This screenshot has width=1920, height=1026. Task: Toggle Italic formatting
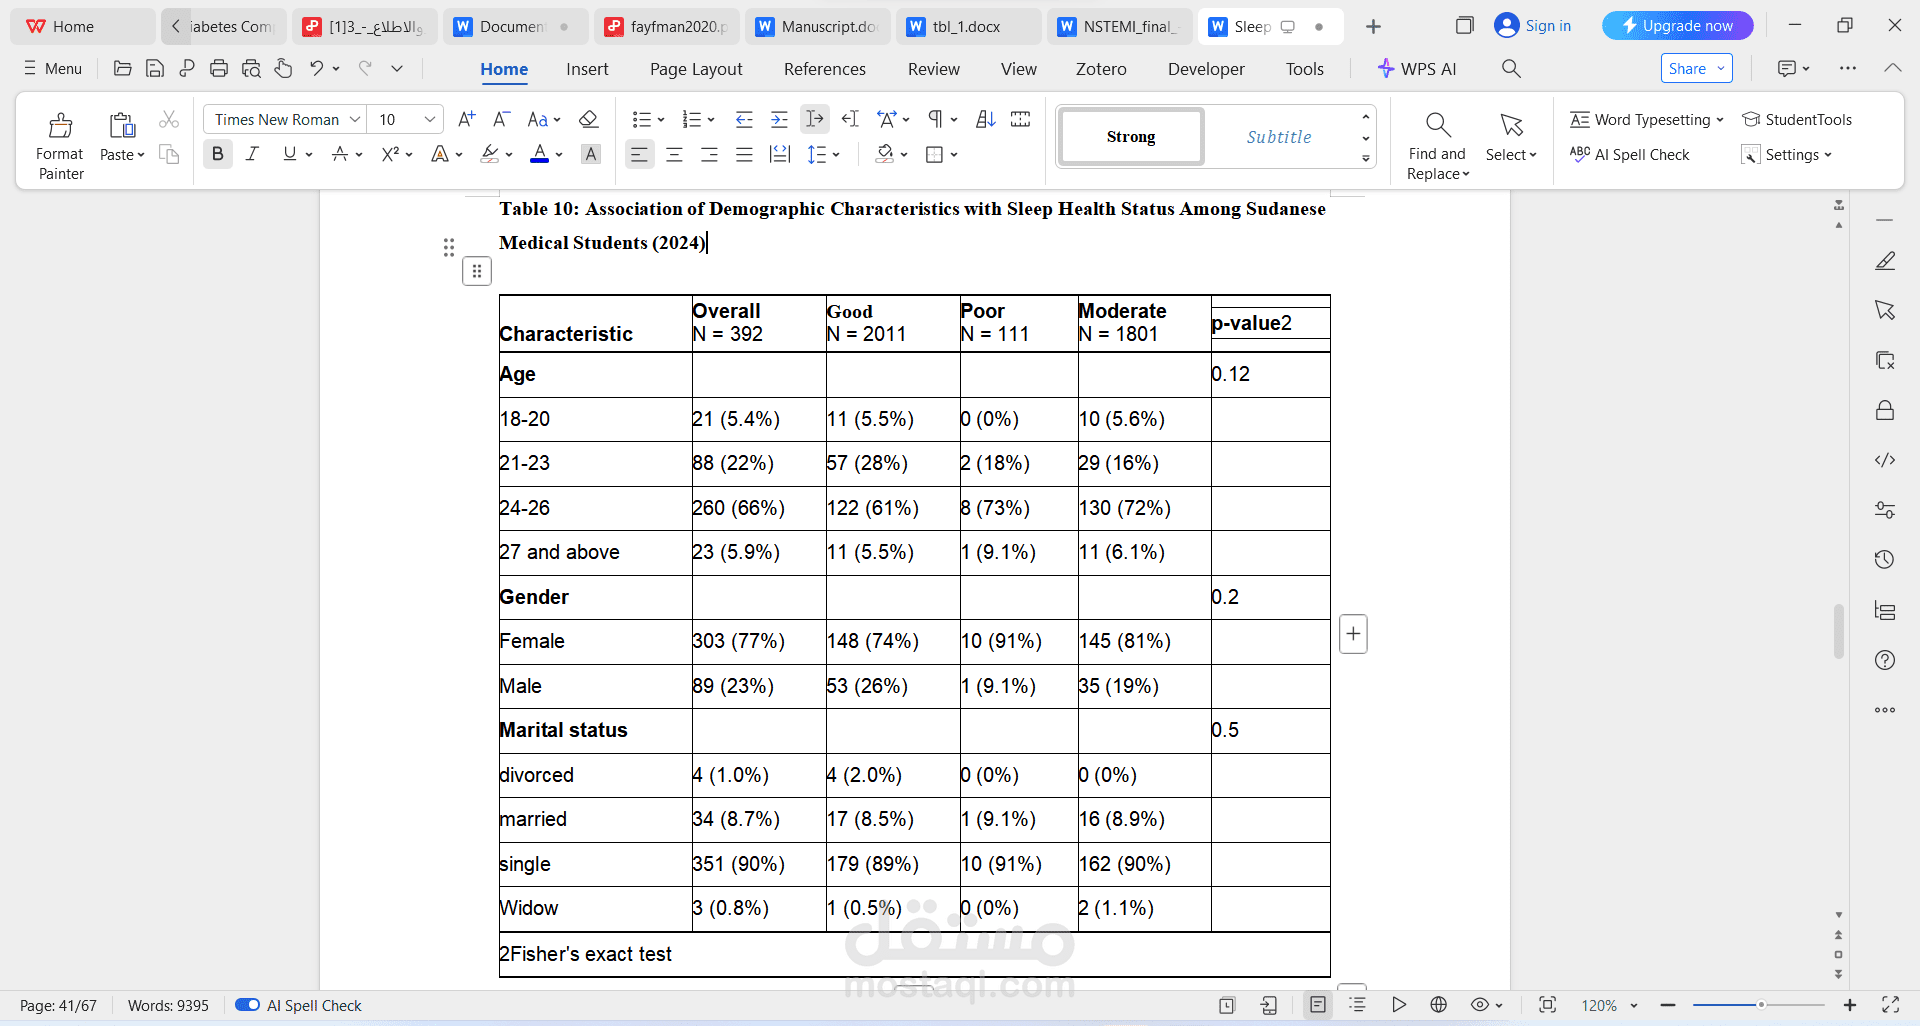click(252, 154)
